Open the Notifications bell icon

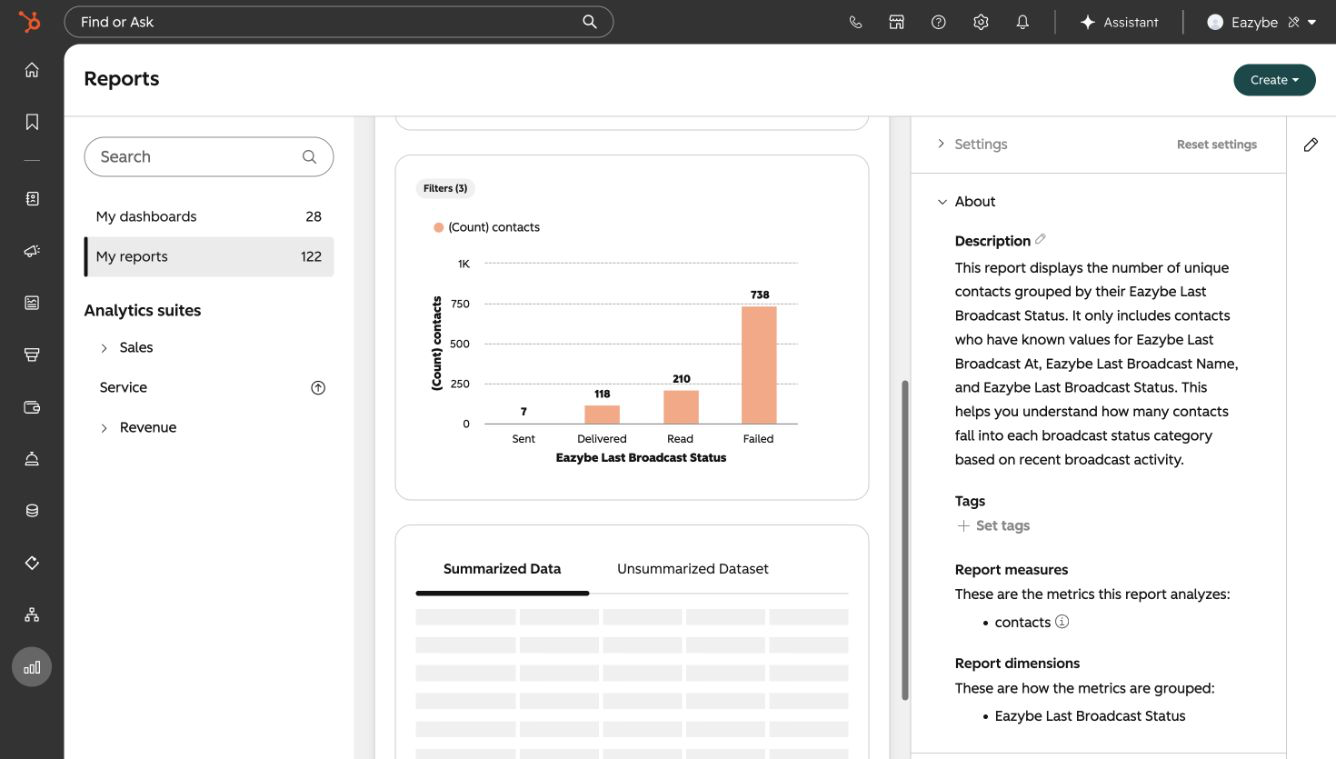point(1022,22)
